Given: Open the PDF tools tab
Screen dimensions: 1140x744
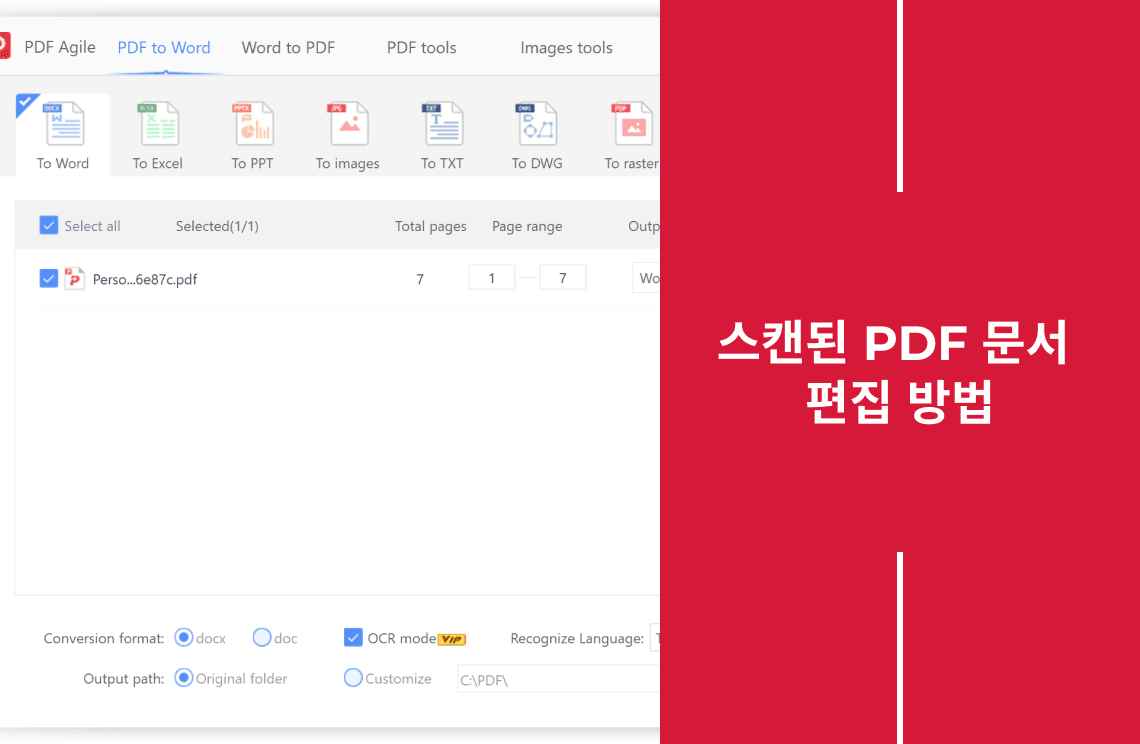Looking at the screenshot, I should (422, 47).
